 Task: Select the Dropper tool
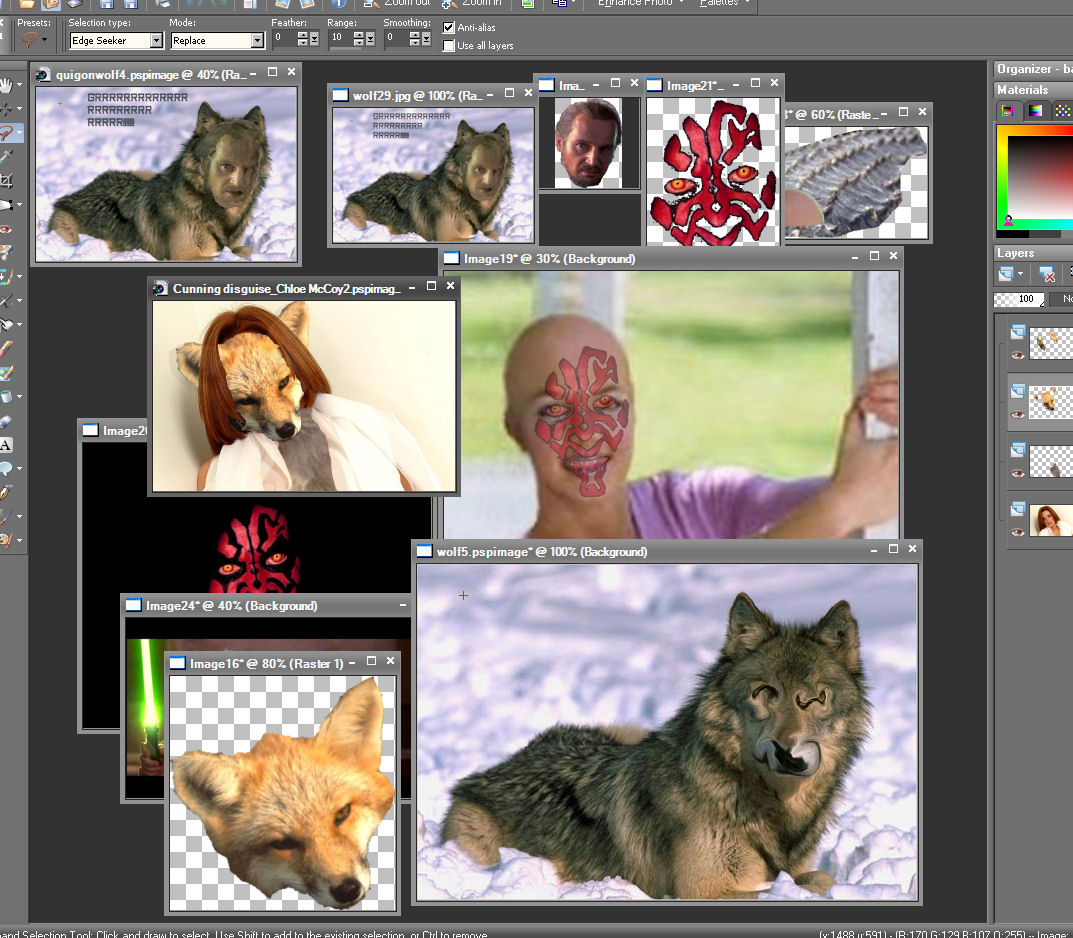tap(6, 157)
